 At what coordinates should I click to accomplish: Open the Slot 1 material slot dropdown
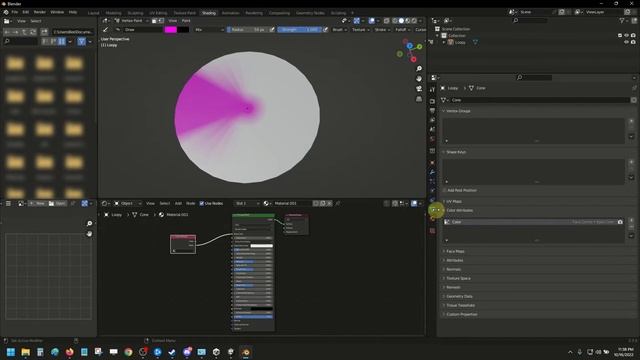247,203
